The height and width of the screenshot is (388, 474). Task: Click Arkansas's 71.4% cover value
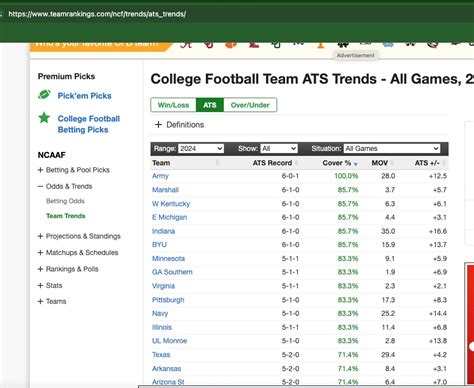coord(348,369)
